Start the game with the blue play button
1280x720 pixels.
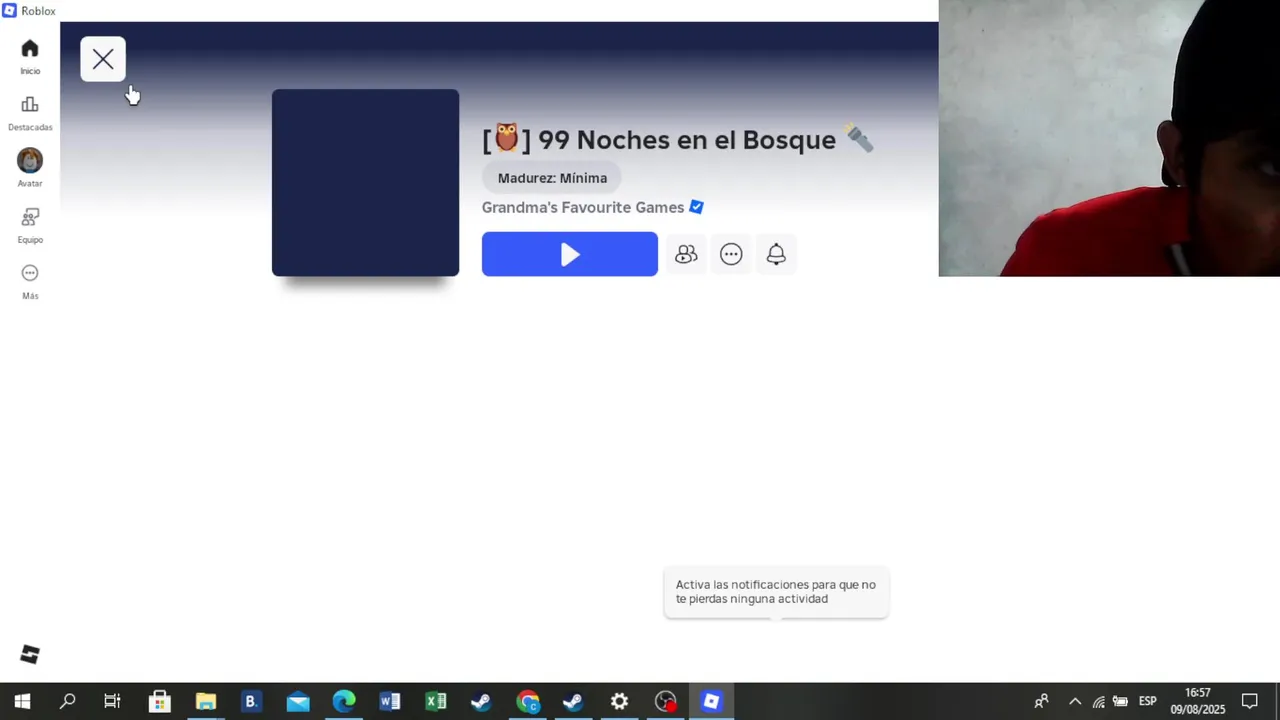[570, 254]
